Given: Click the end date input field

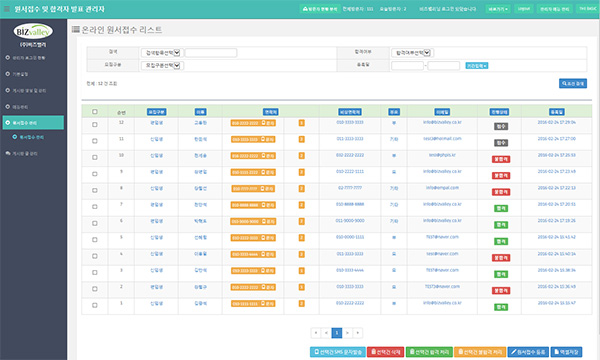Looking at the screenshot, I should click(x=443, y=66).
